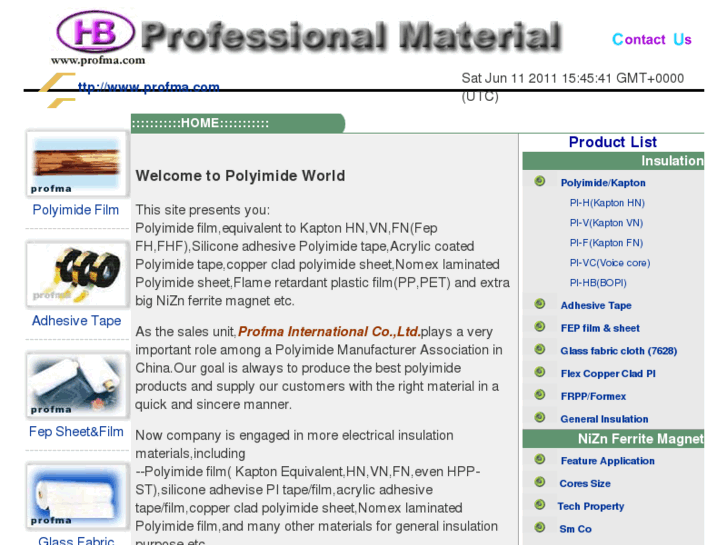727x545 pixels.
Task: Click the Professional Material banner title
Action: [351, 36]
